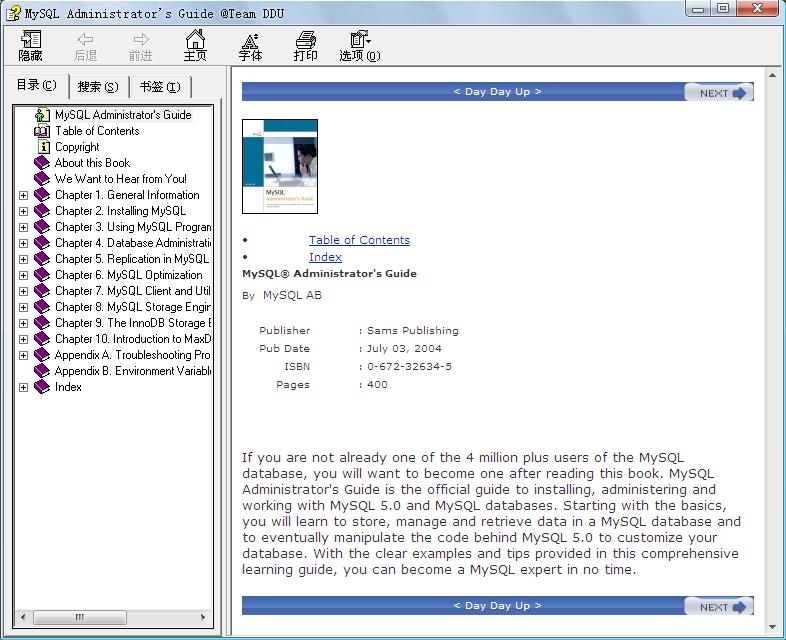The image size is (786, 640).
Task: Switch to the Bookmarks (书签) tab
Action: tap(160, 87)
